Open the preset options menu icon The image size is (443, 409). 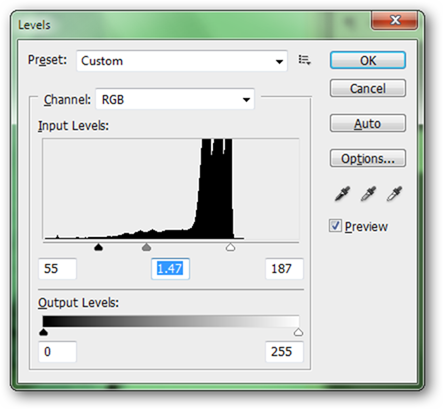click(x=304, y=60)
